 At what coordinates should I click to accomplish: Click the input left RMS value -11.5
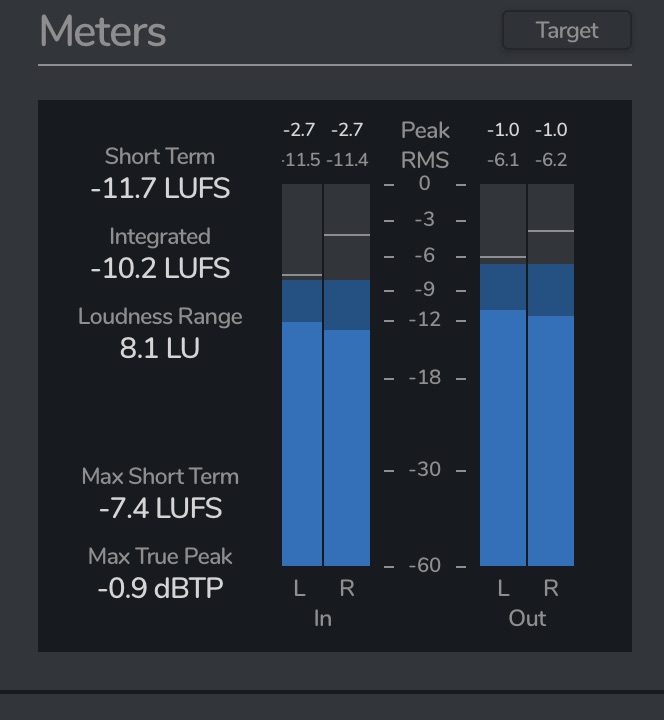click(300, 160)
